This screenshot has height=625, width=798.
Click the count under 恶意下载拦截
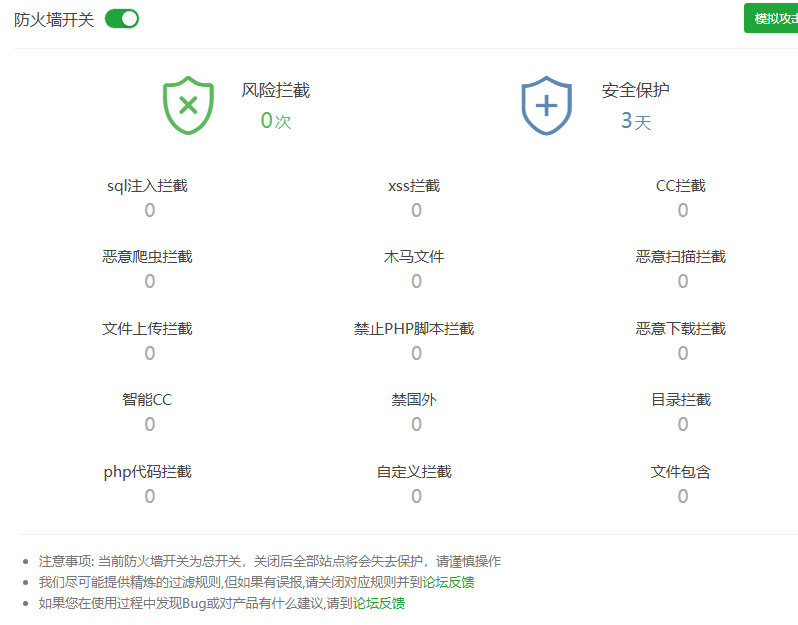(683, 353)
